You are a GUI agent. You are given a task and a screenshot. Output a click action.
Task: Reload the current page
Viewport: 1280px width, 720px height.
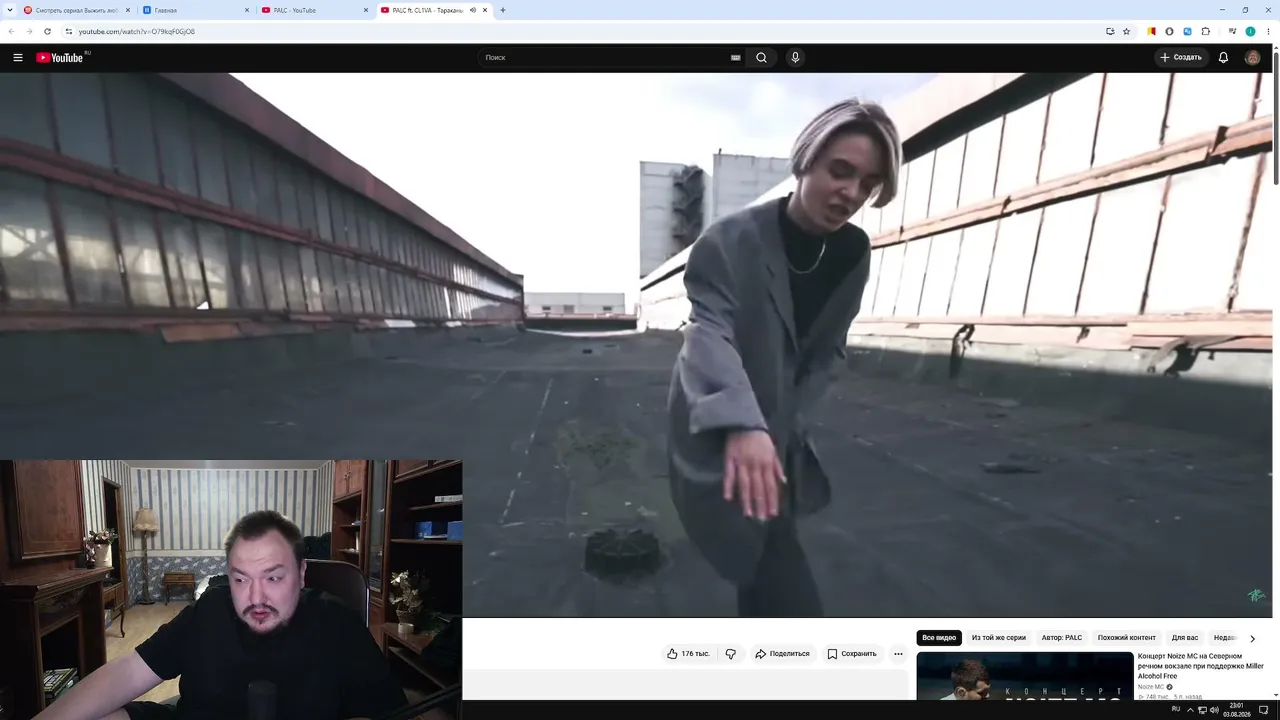[x=47, y=31]
